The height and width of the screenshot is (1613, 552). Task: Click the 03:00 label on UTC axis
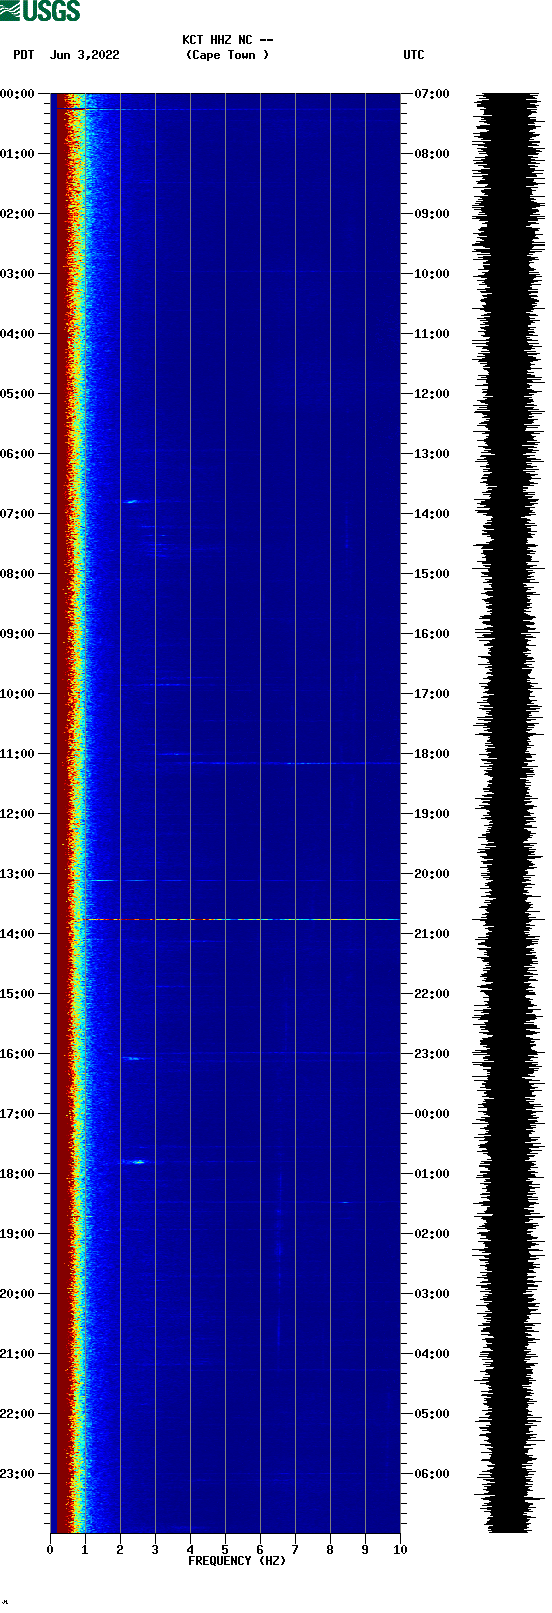[432, 1294]
